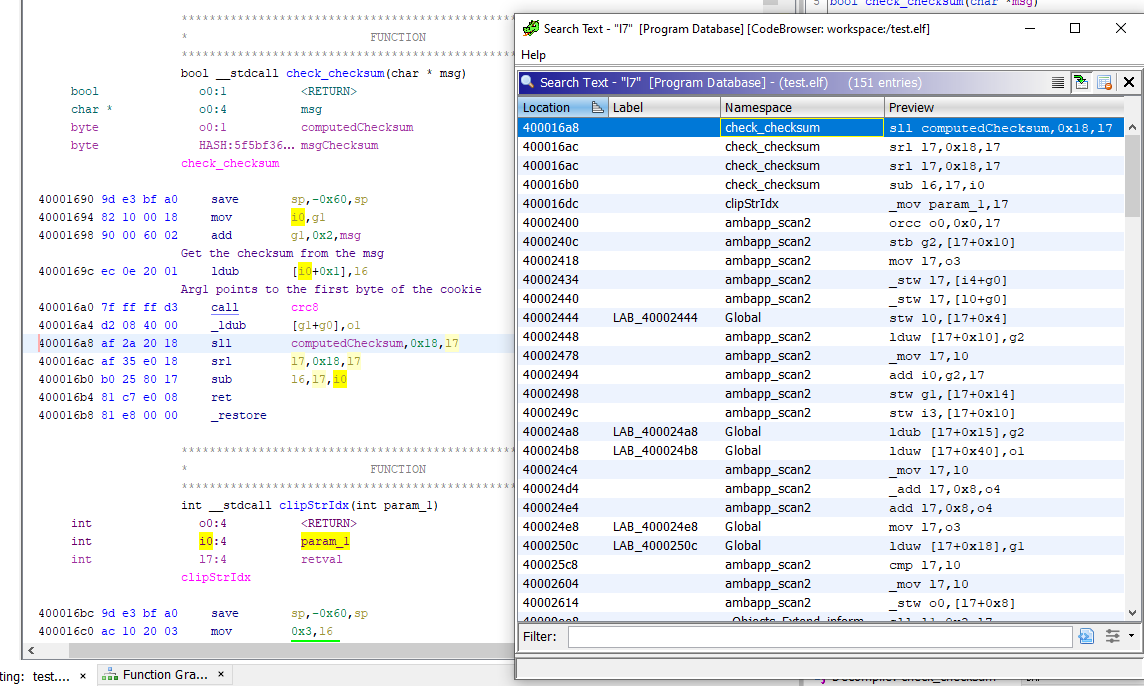Click label LAB_400024b8 in the results table
Image resolution: width=1144 pixels, height=686 pixels.
[654, 450]
